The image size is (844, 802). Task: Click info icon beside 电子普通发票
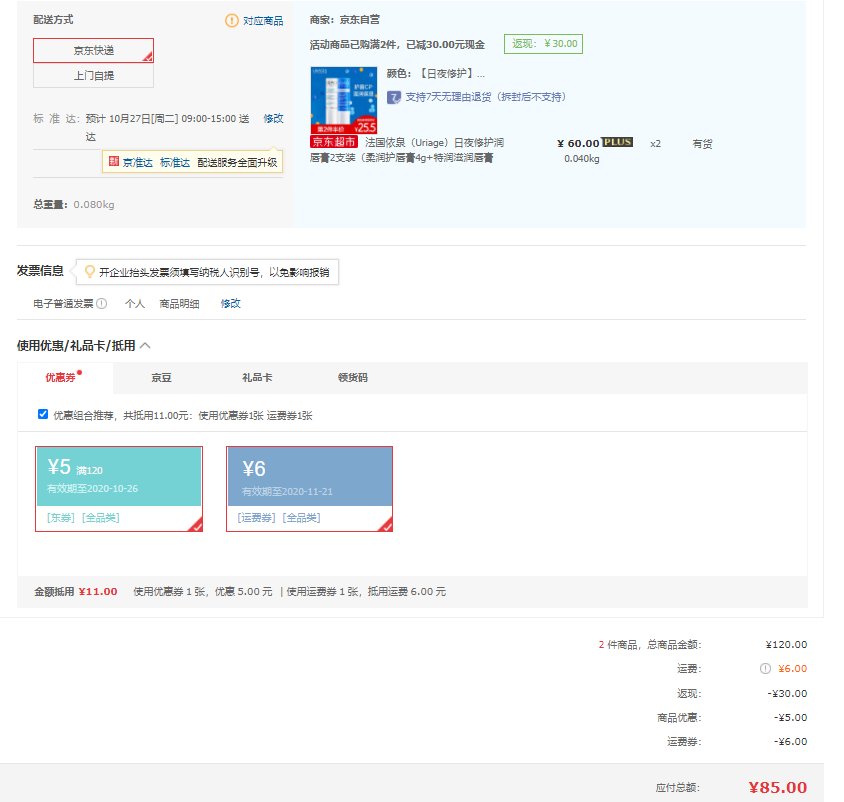click(101, 304)
